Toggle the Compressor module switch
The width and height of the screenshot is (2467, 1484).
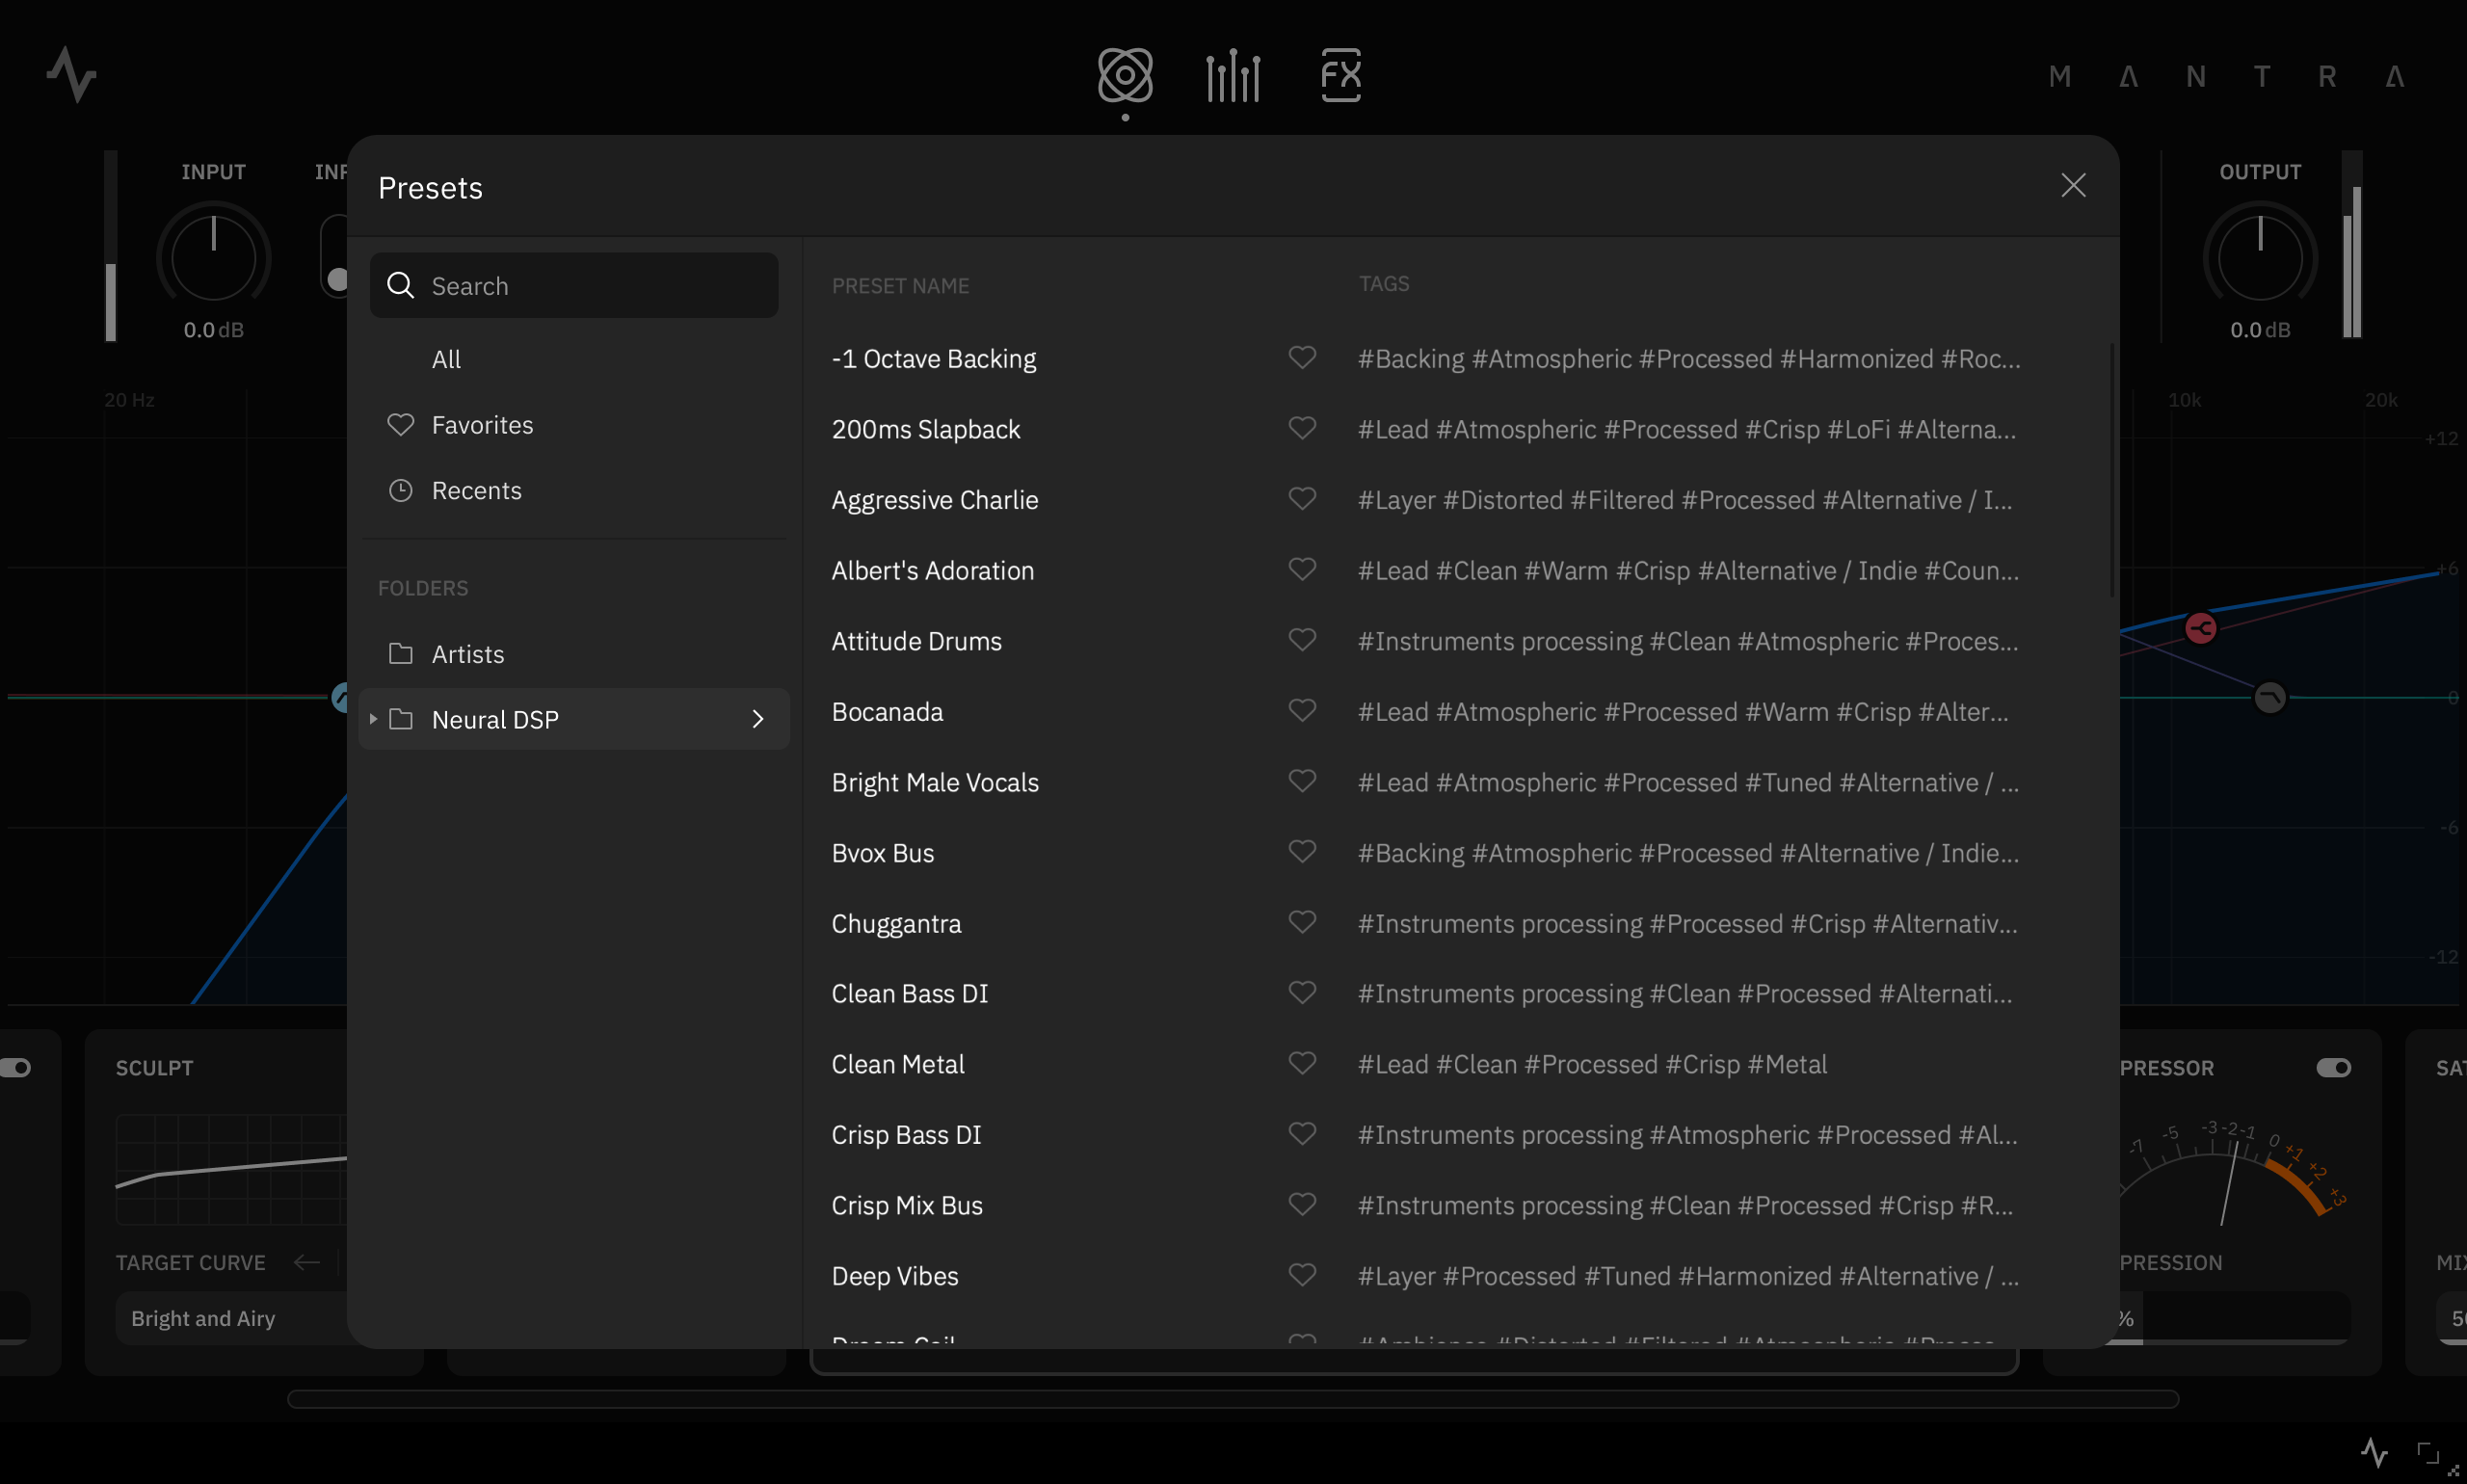[2333, 1068]
